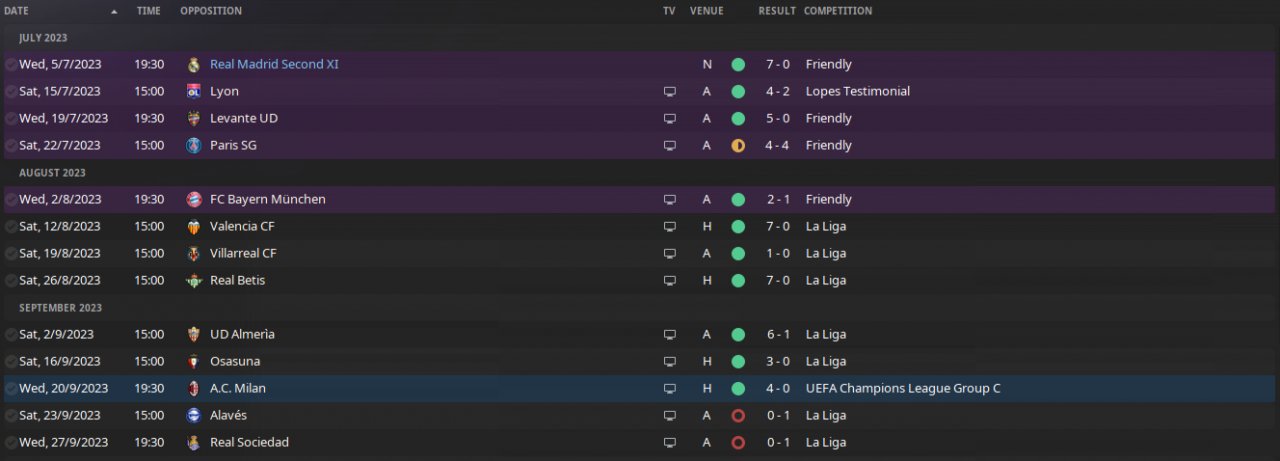1280x461 pixels.
Task: Click the Paris SG club badge
Action: pyautogui.click(x=194, y=146)
